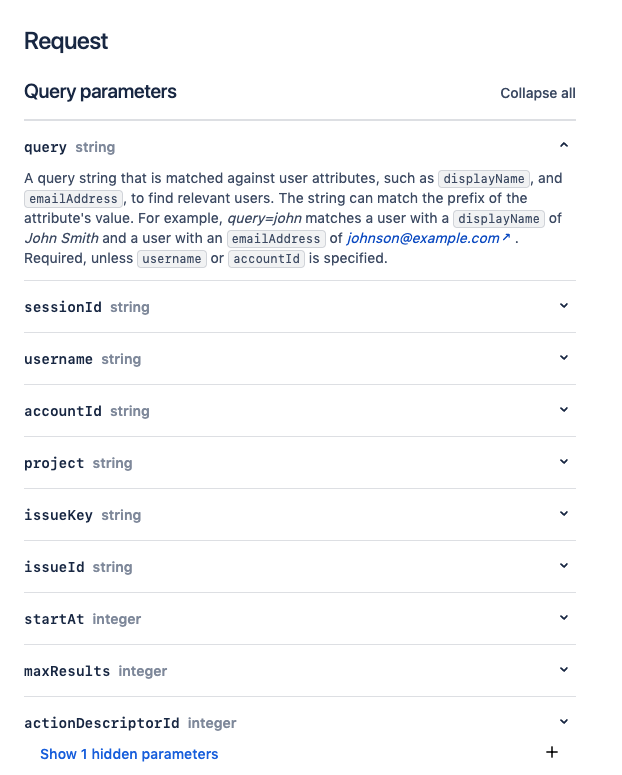Image resolution: width=622 pixels, height=775 pixels.
Task: Click the maxResults parameter row label
Action: (67, 671)
